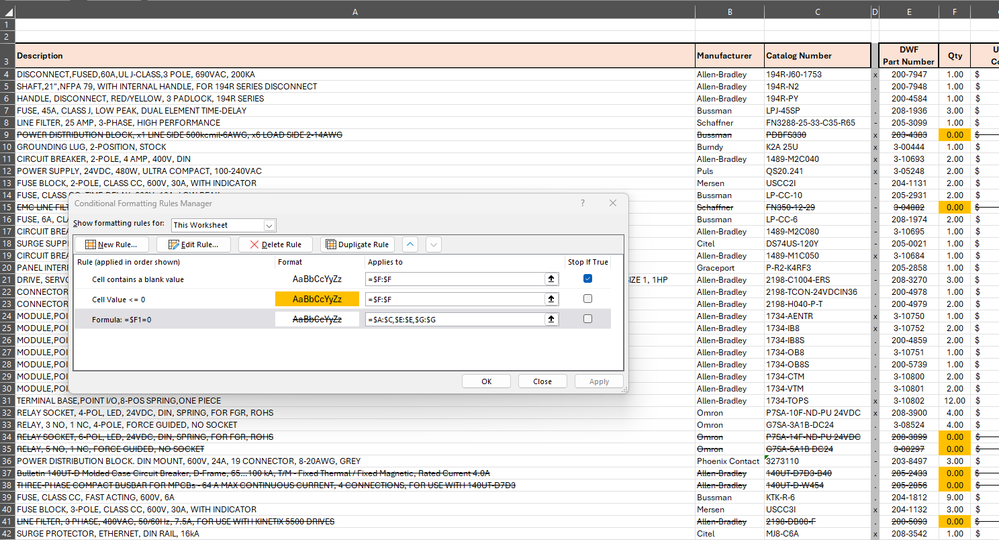Screen dimensions: 999x540
Task: Select cell with catalog number 194R-J60-1753
Action: click(x=817, y=75)
